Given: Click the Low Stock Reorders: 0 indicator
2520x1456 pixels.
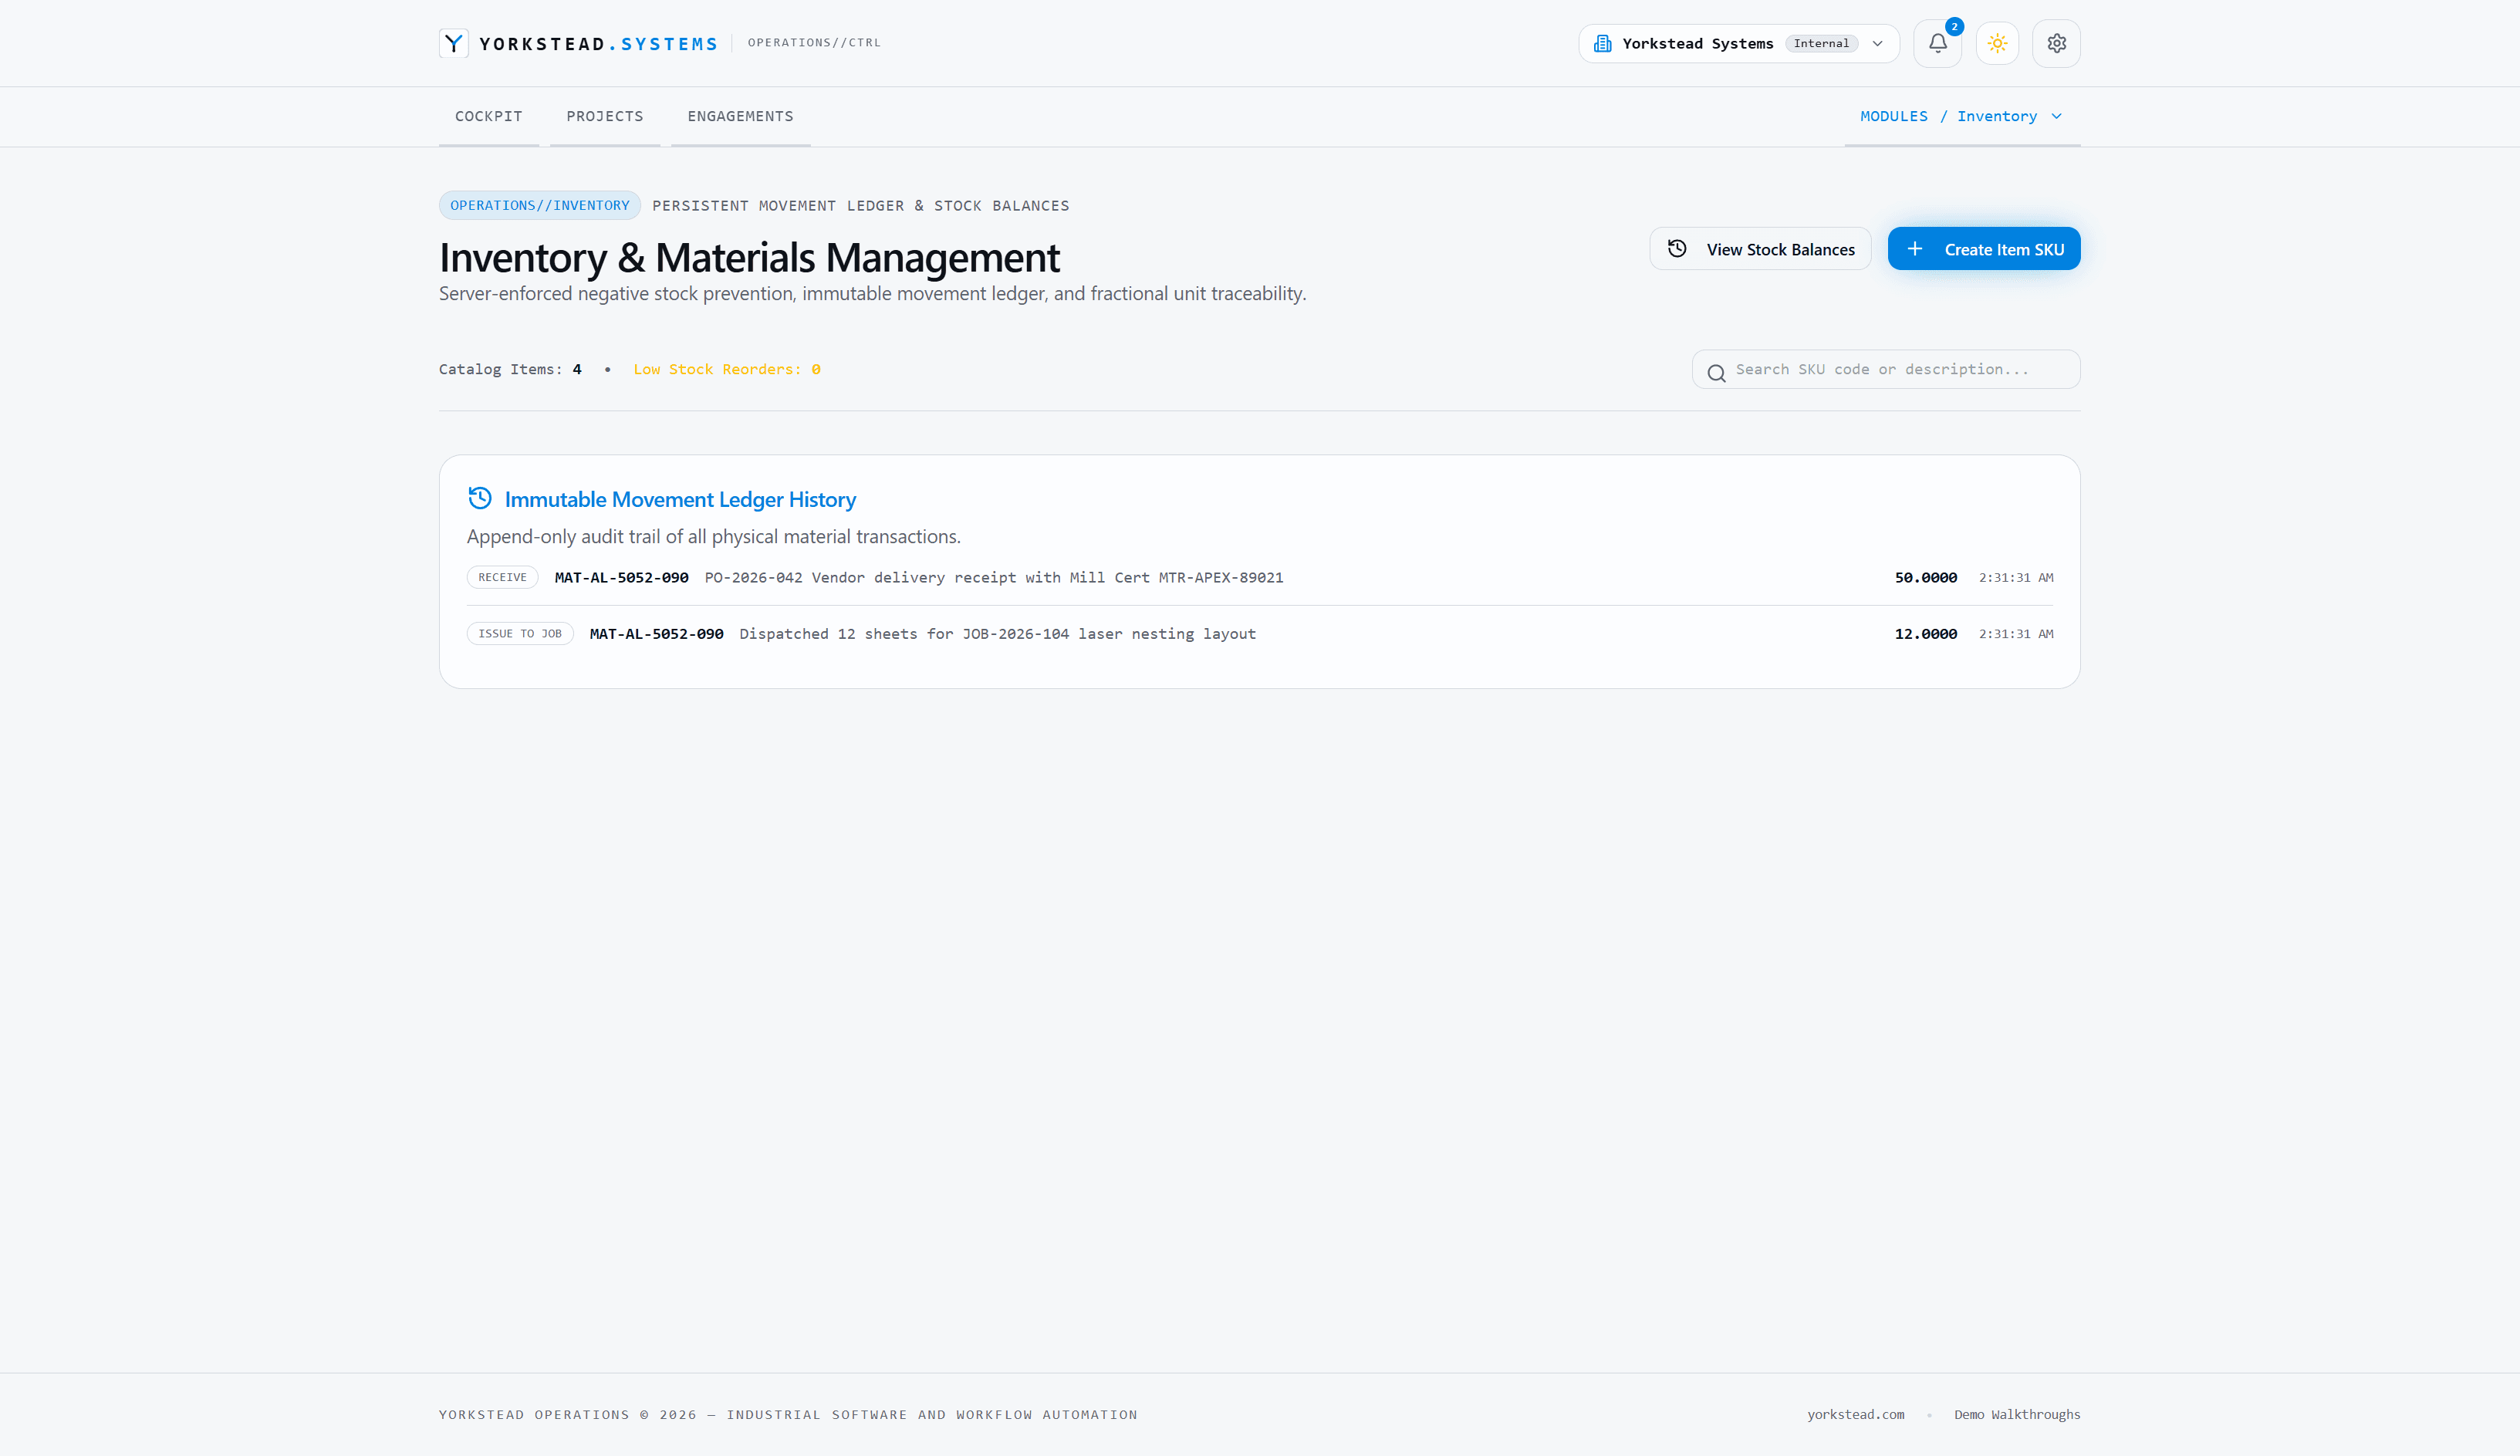Looking at the screenshot, I should pyautogui.click(x=727, y=369).
